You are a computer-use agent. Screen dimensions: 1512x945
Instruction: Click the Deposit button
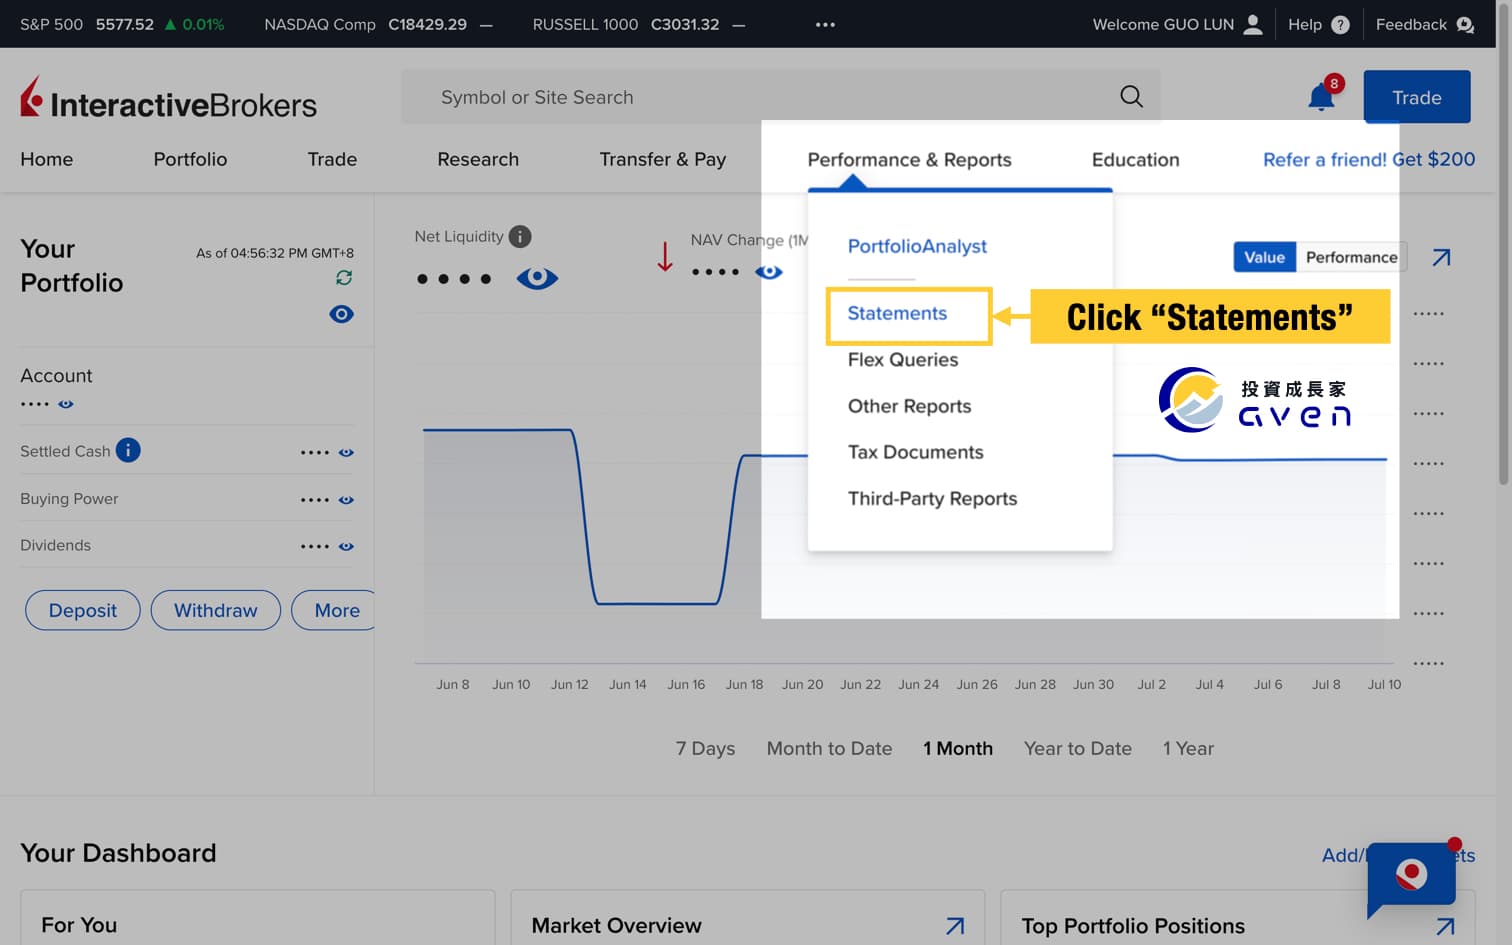pos(83,610)
